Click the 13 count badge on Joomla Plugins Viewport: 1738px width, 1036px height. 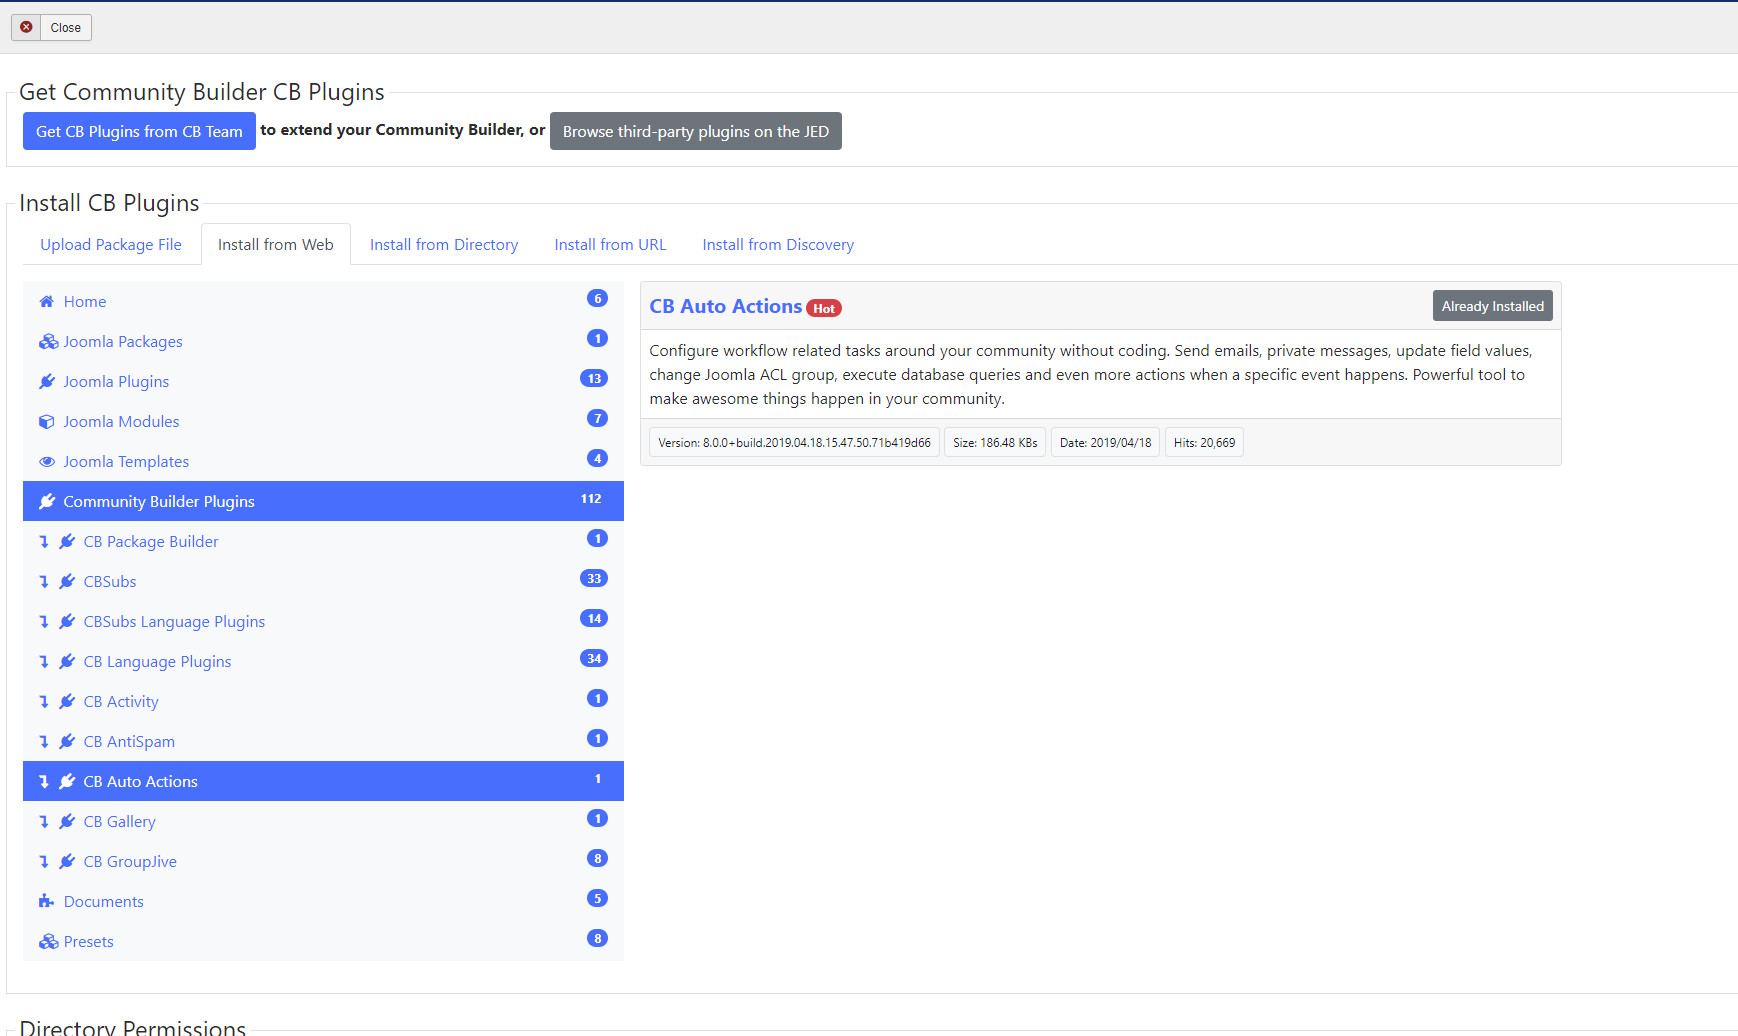point(594,378)
